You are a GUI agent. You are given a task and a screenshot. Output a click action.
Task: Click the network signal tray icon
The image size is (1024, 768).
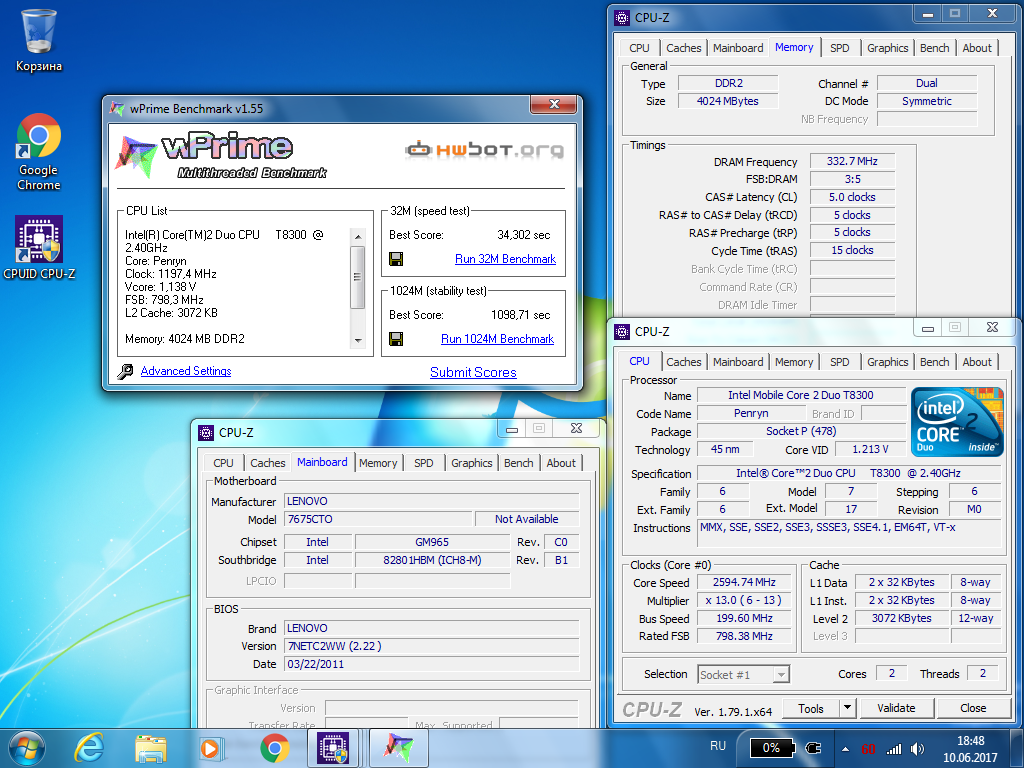pos(893,749)
